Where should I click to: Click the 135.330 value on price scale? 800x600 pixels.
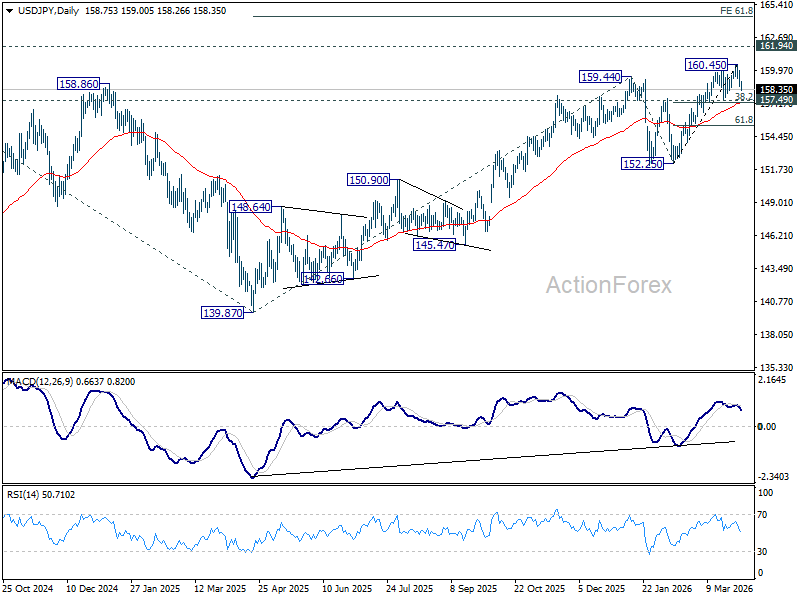tap(777, 367)
